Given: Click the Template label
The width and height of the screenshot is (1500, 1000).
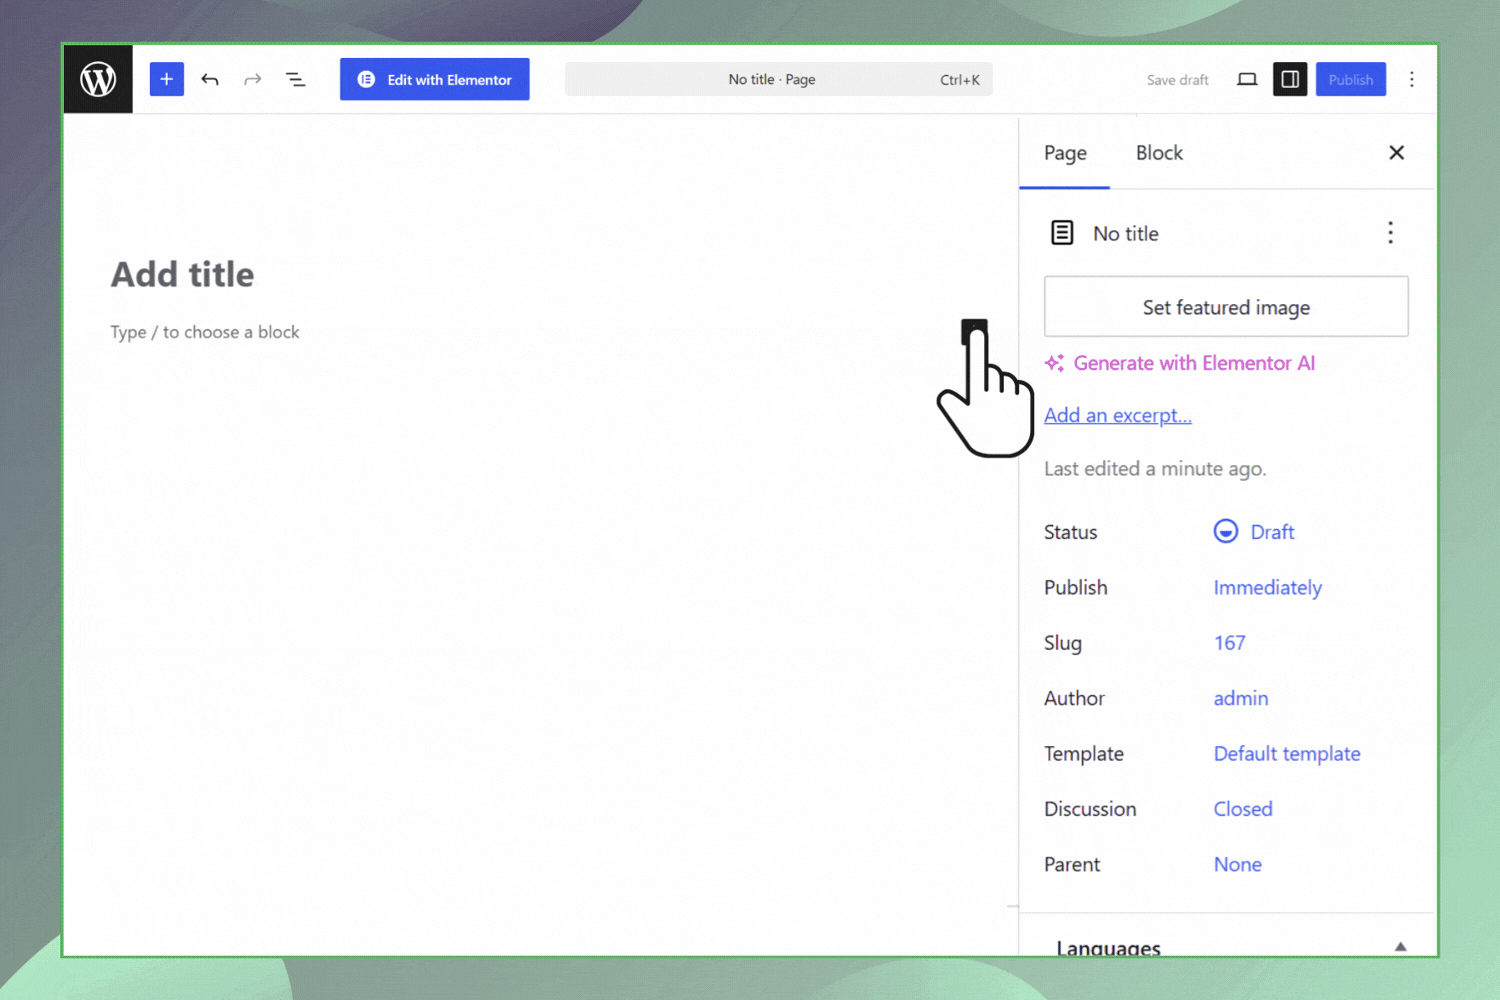Looking at the screenshot, I should (1084, 753).
